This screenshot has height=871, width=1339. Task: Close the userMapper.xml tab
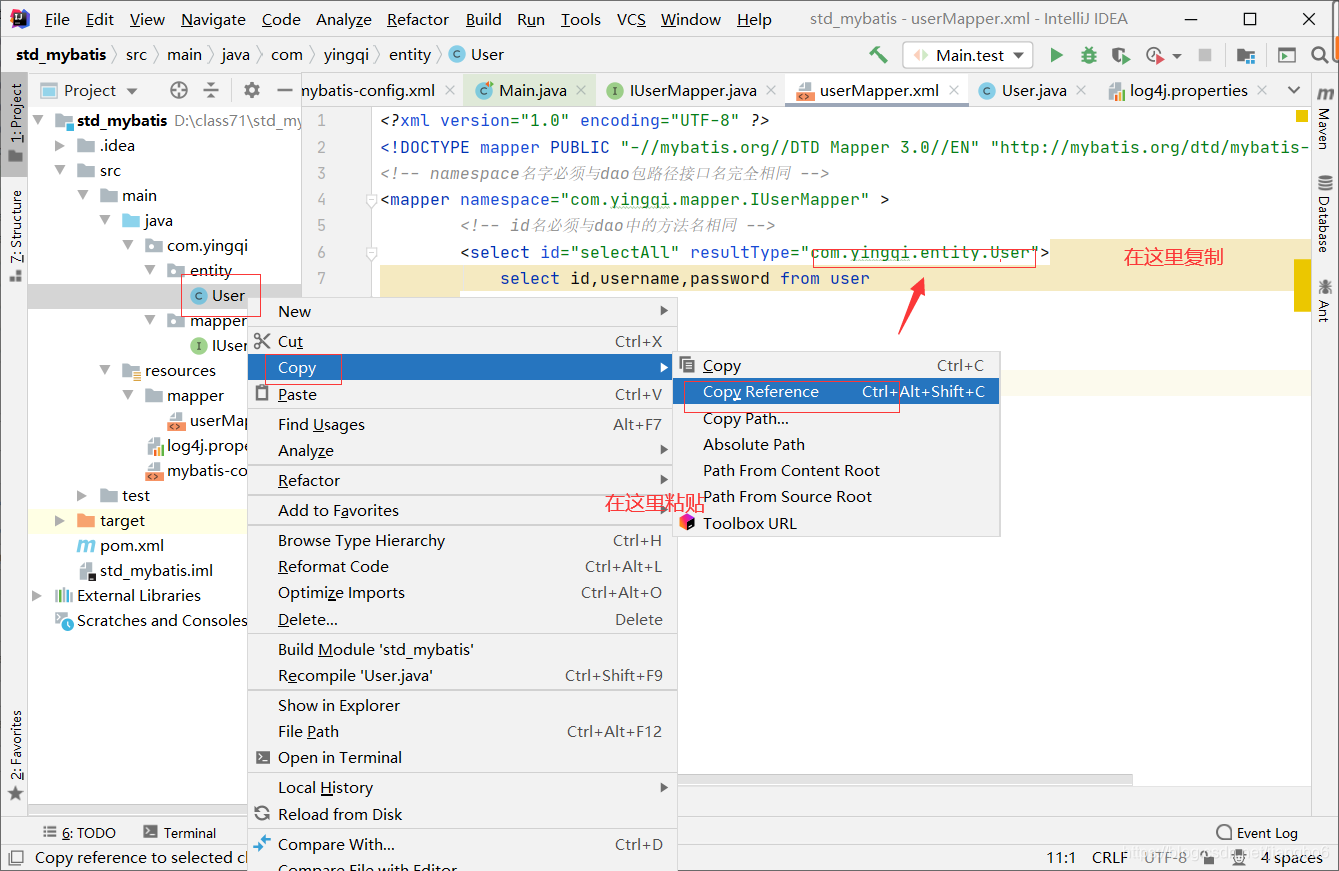point(954,90)
